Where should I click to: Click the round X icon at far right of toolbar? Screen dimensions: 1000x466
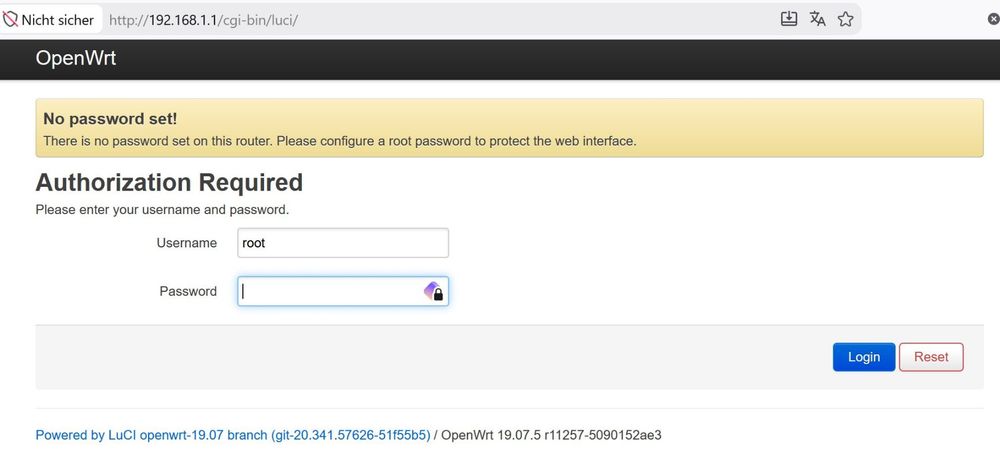click(993, 20)
